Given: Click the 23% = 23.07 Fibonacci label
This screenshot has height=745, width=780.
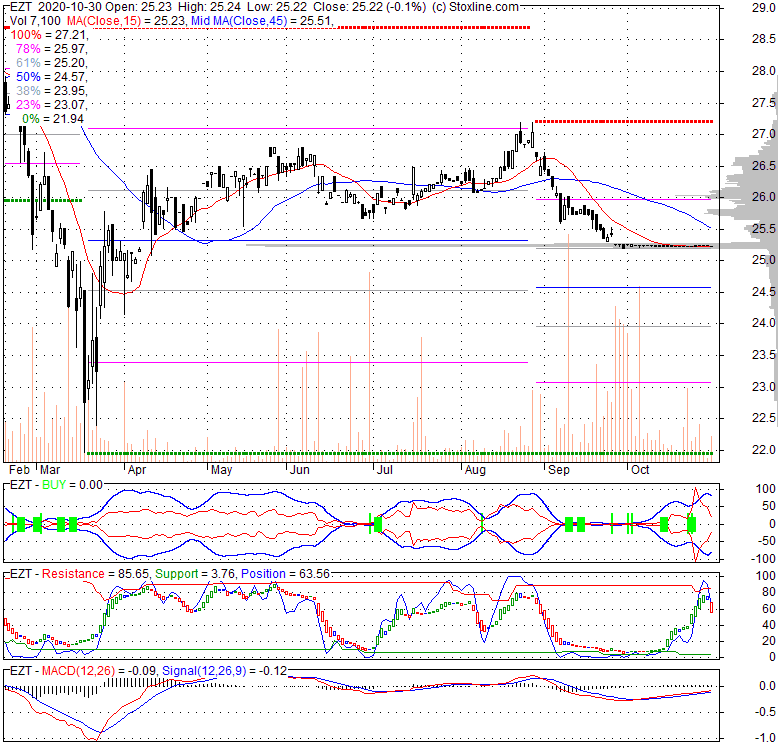Looking at the screenshot, I should click(52, 104).
